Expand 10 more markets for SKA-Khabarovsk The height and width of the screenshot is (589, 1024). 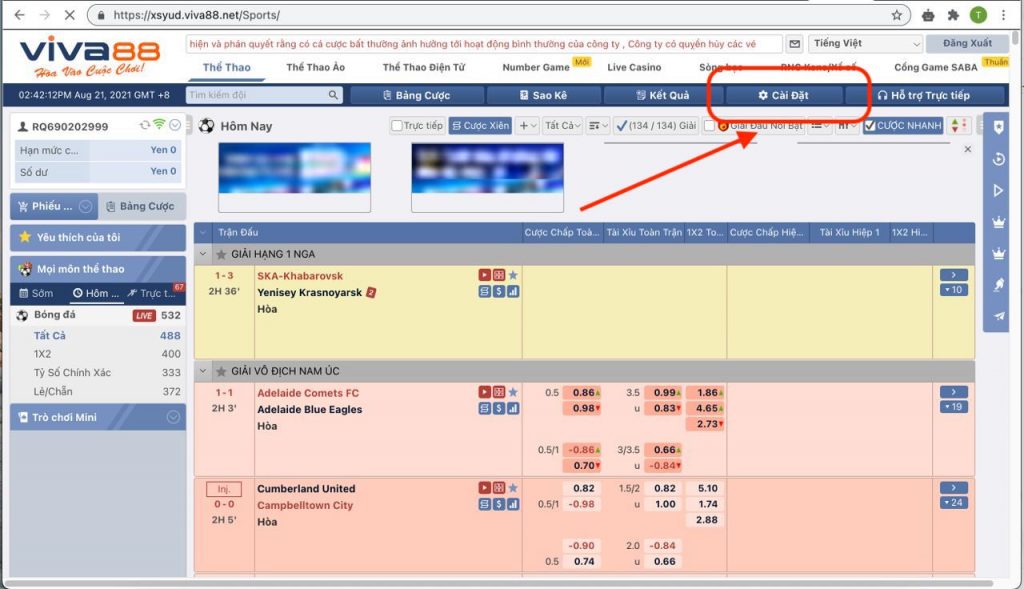pyautogui.click(x=953, y=290)
